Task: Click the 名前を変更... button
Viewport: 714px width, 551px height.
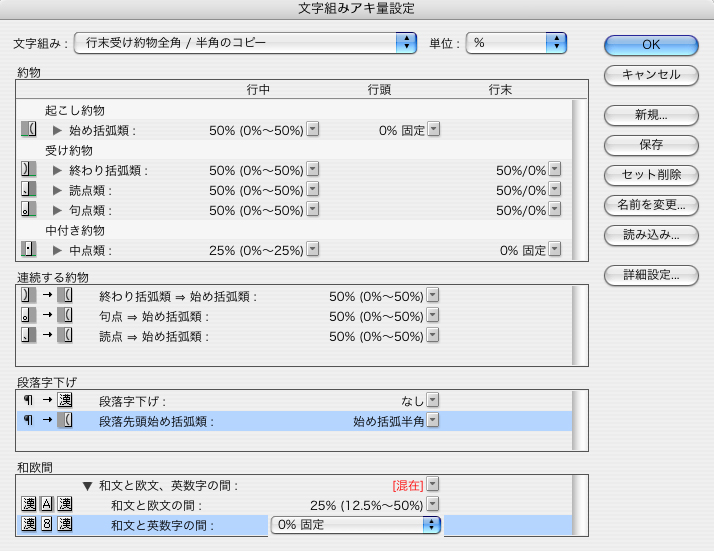Action: (x=651, y=205)
